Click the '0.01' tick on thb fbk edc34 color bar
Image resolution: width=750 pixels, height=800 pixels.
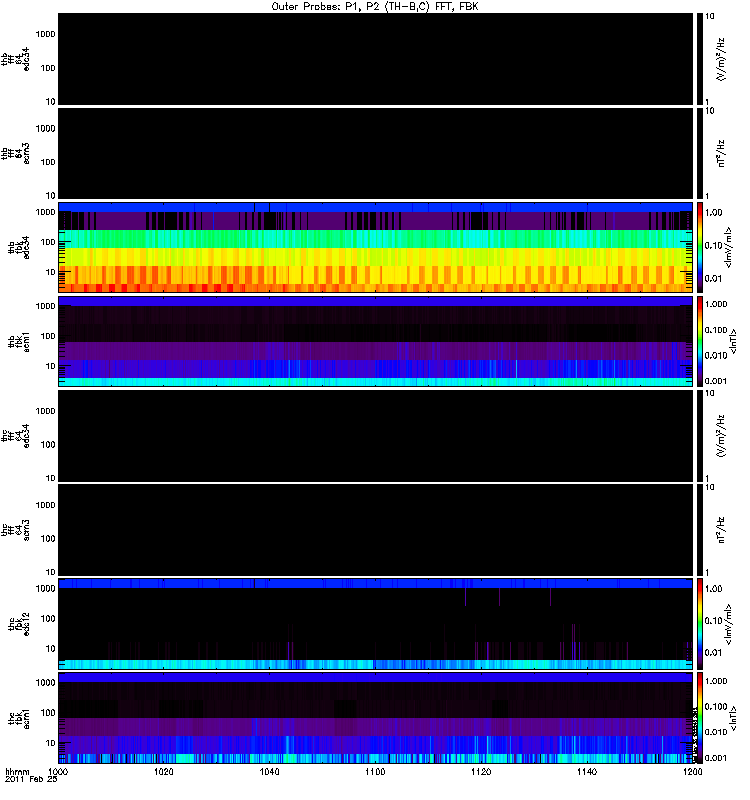(x=713, y=279)
